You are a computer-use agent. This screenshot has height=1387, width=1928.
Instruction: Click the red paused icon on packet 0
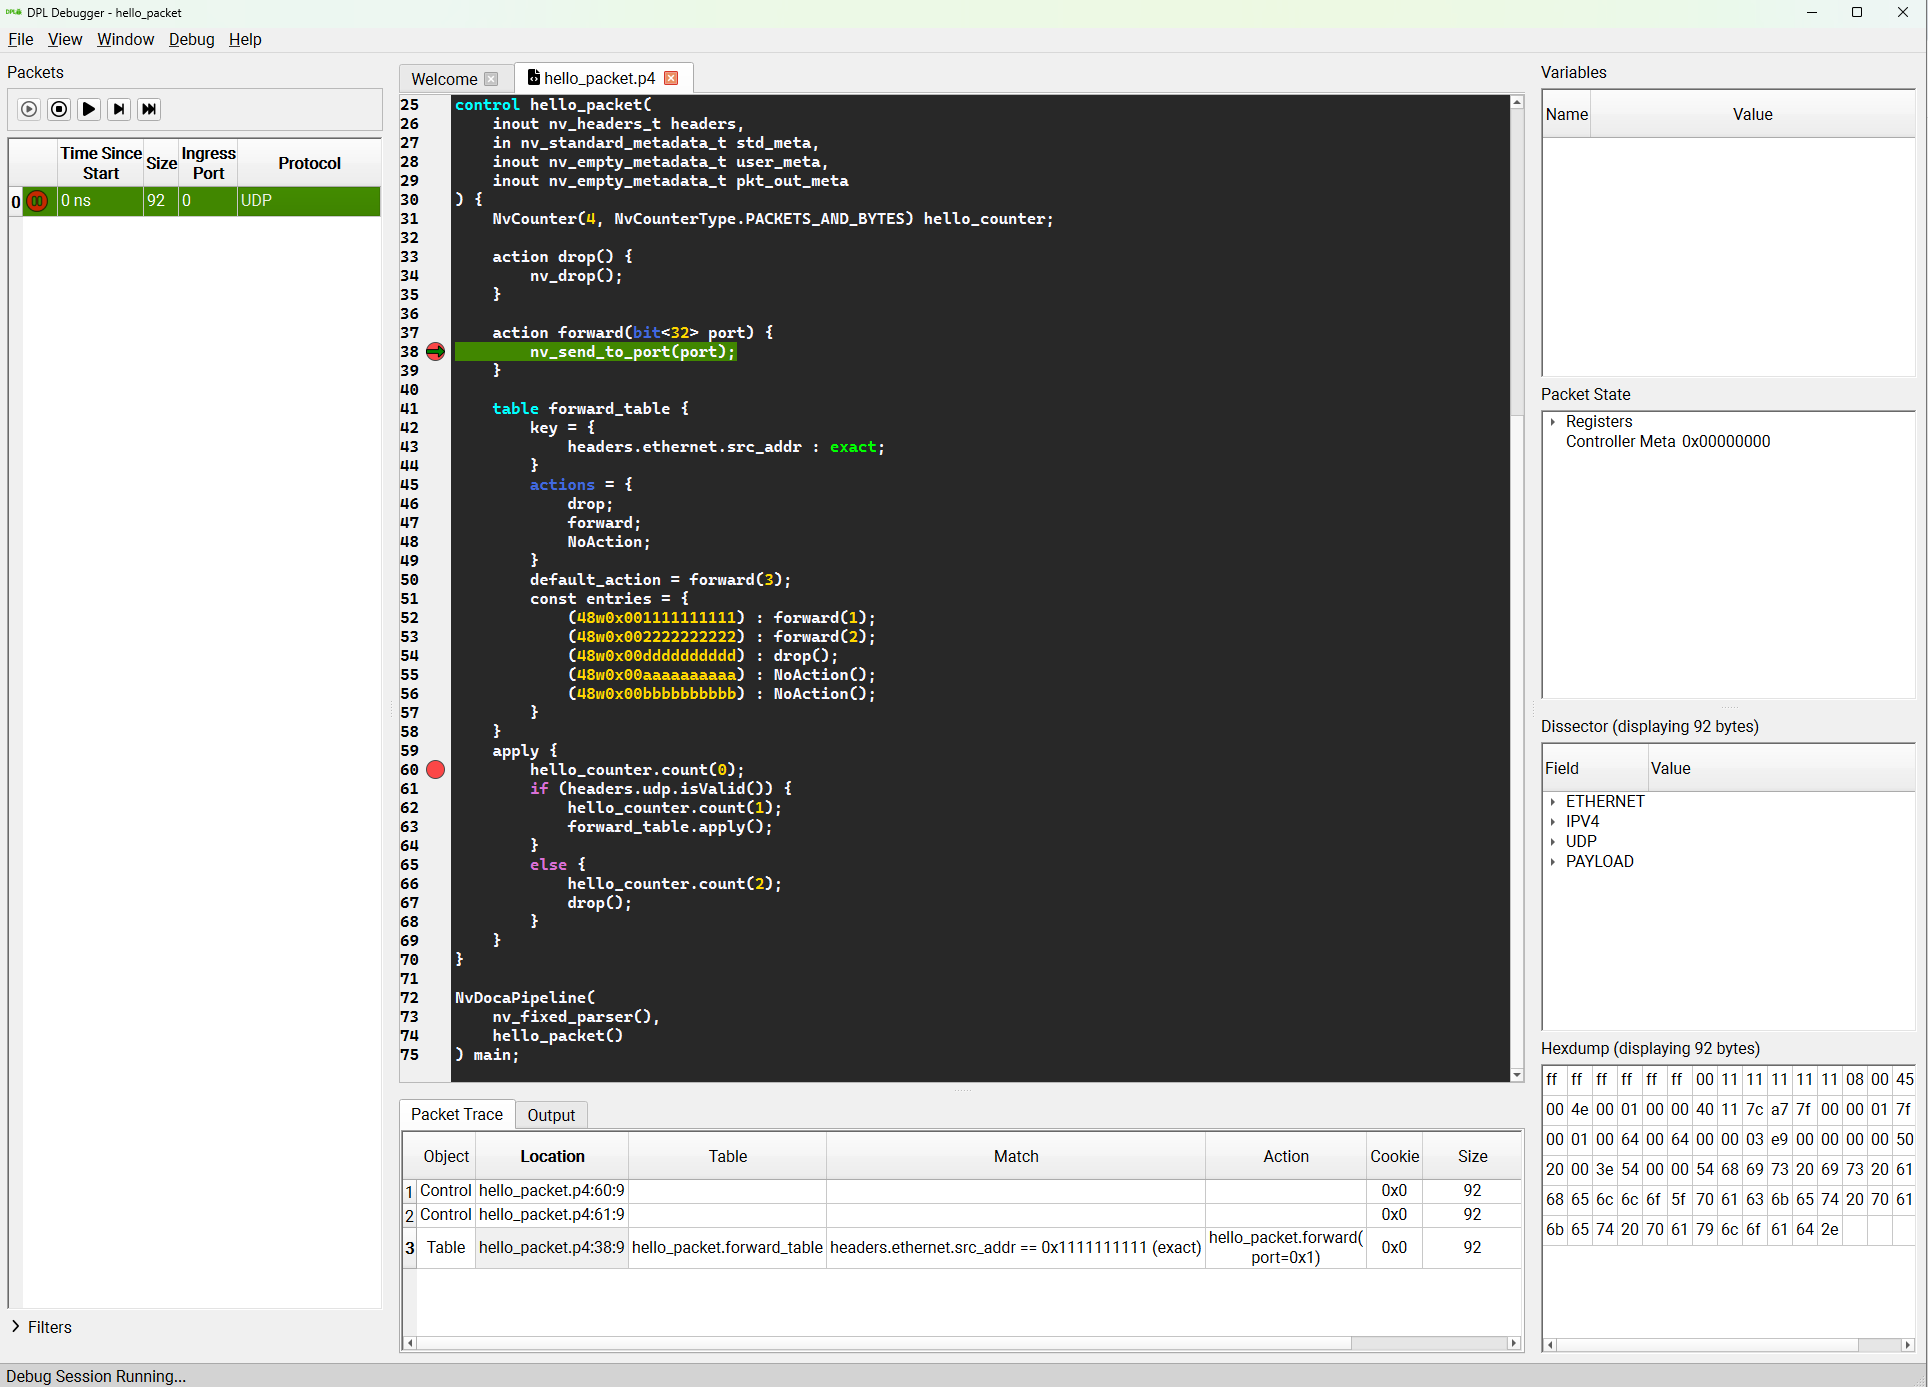37,201
